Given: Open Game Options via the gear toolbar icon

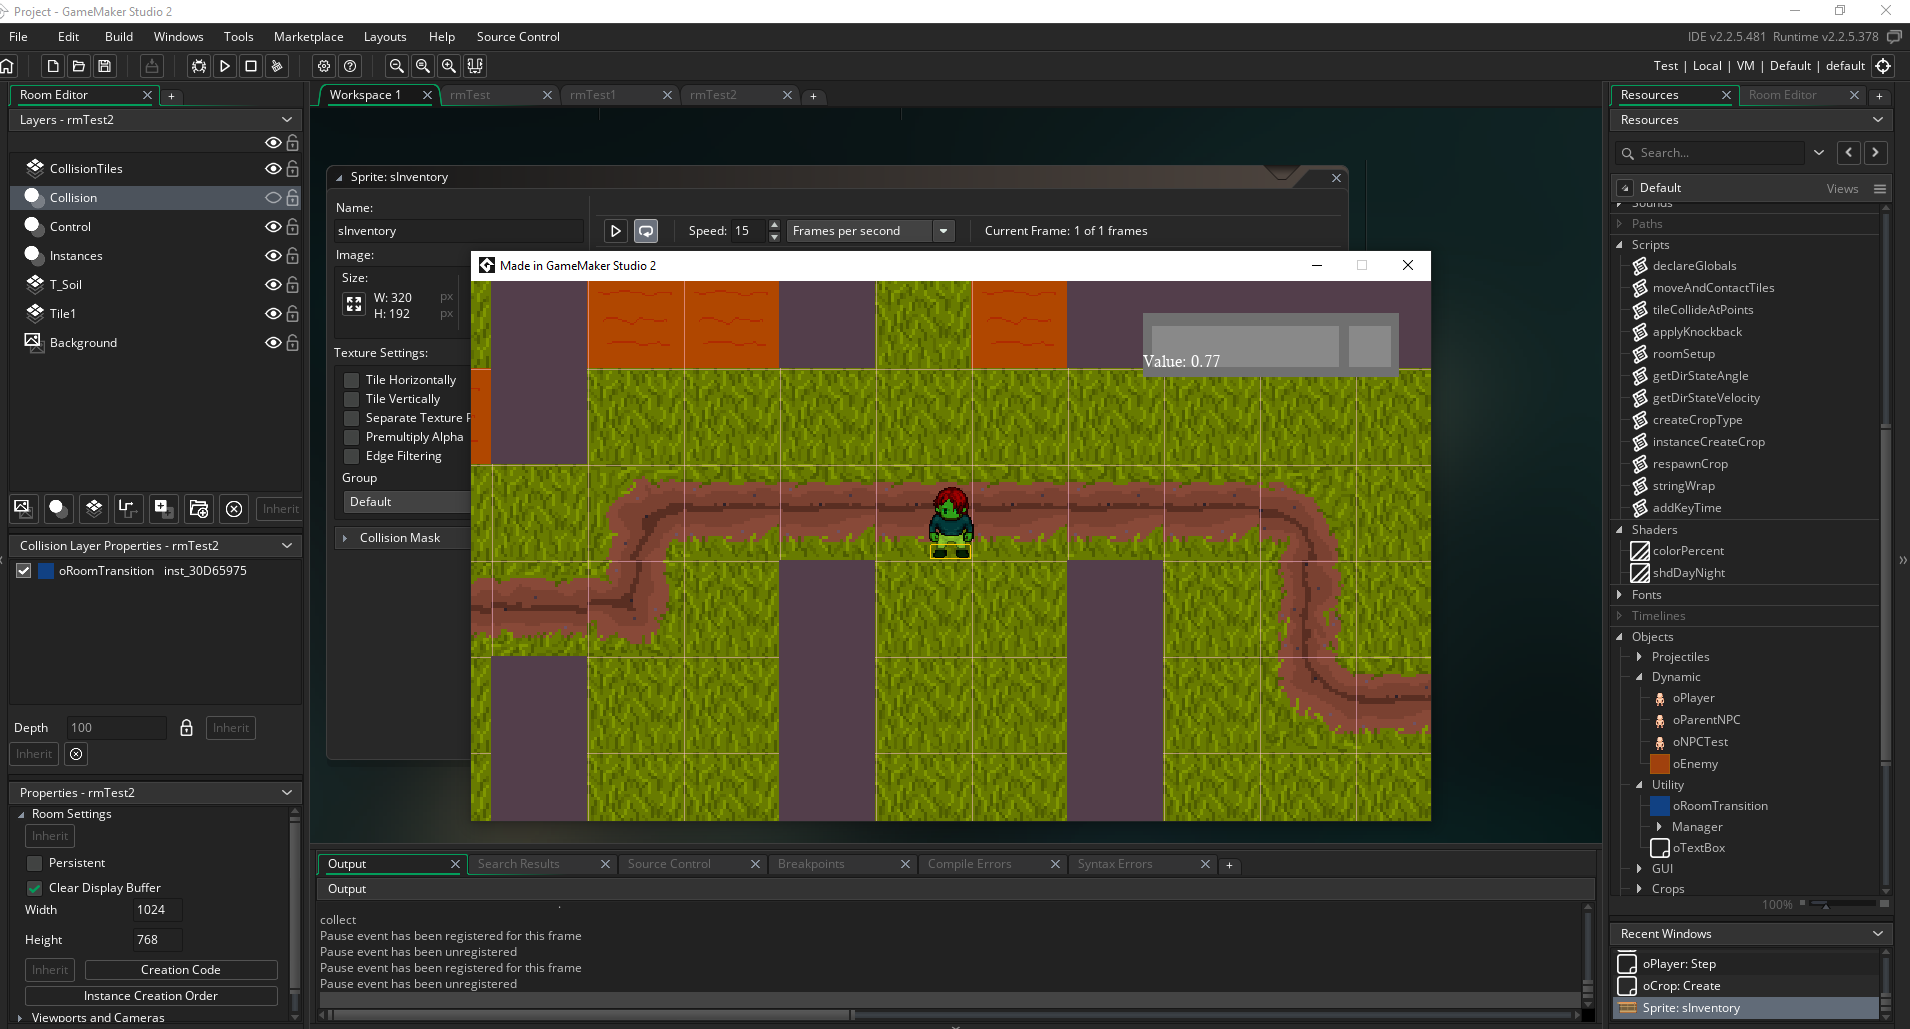Looking at the screenshot, I should [324, 66].
